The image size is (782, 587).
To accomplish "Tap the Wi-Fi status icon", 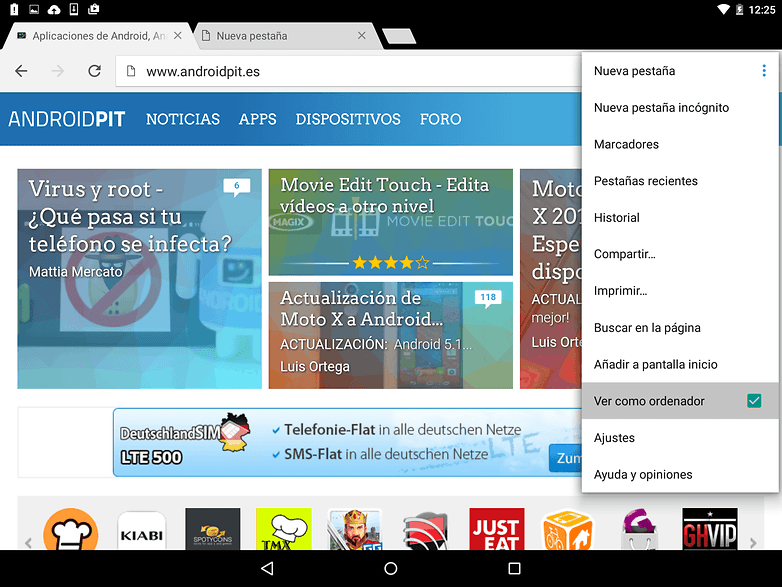I will (723, 9).
